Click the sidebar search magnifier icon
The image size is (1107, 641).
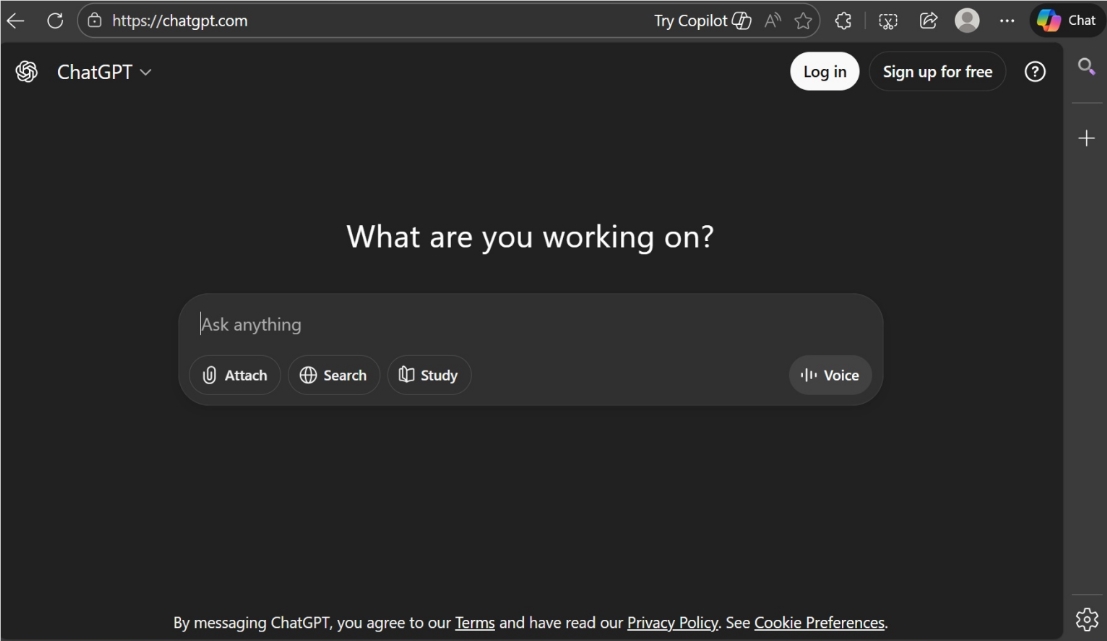click(x=1086, y=67)
